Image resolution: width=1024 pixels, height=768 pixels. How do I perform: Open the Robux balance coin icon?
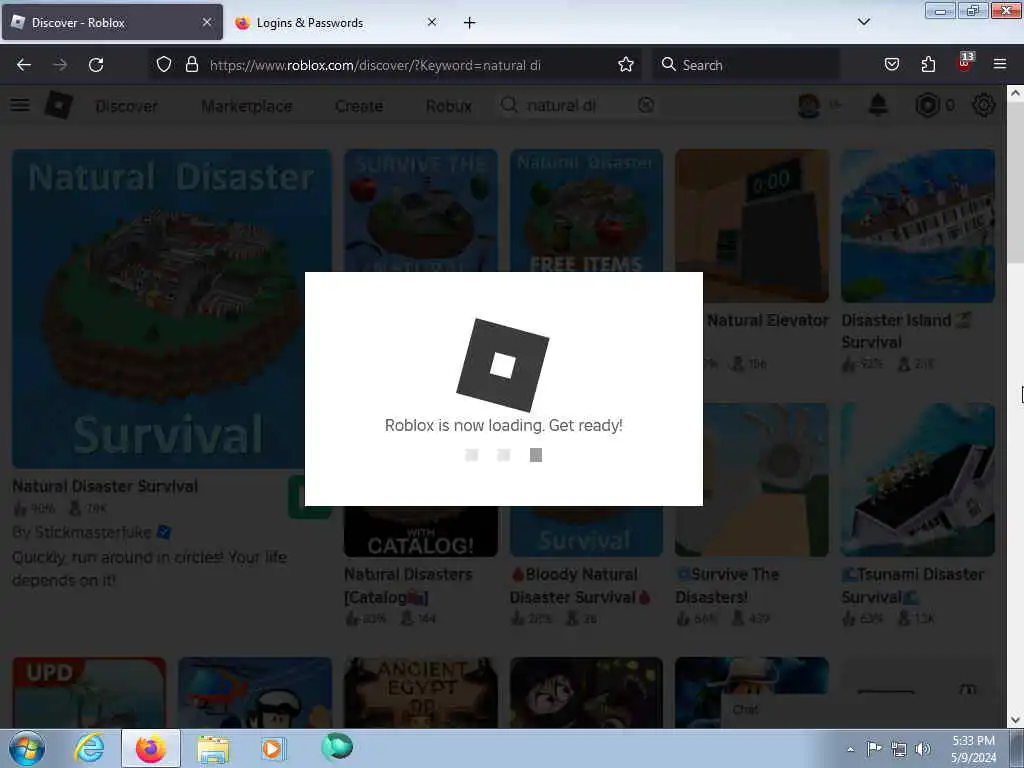(927, 105)
